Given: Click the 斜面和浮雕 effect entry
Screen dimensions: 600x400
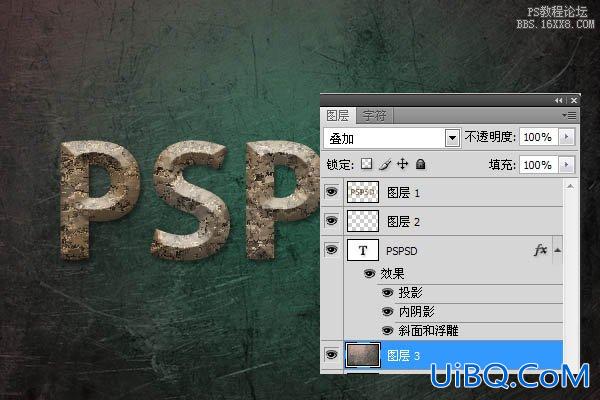Looking at the screenshot, I should pos(428,330).
